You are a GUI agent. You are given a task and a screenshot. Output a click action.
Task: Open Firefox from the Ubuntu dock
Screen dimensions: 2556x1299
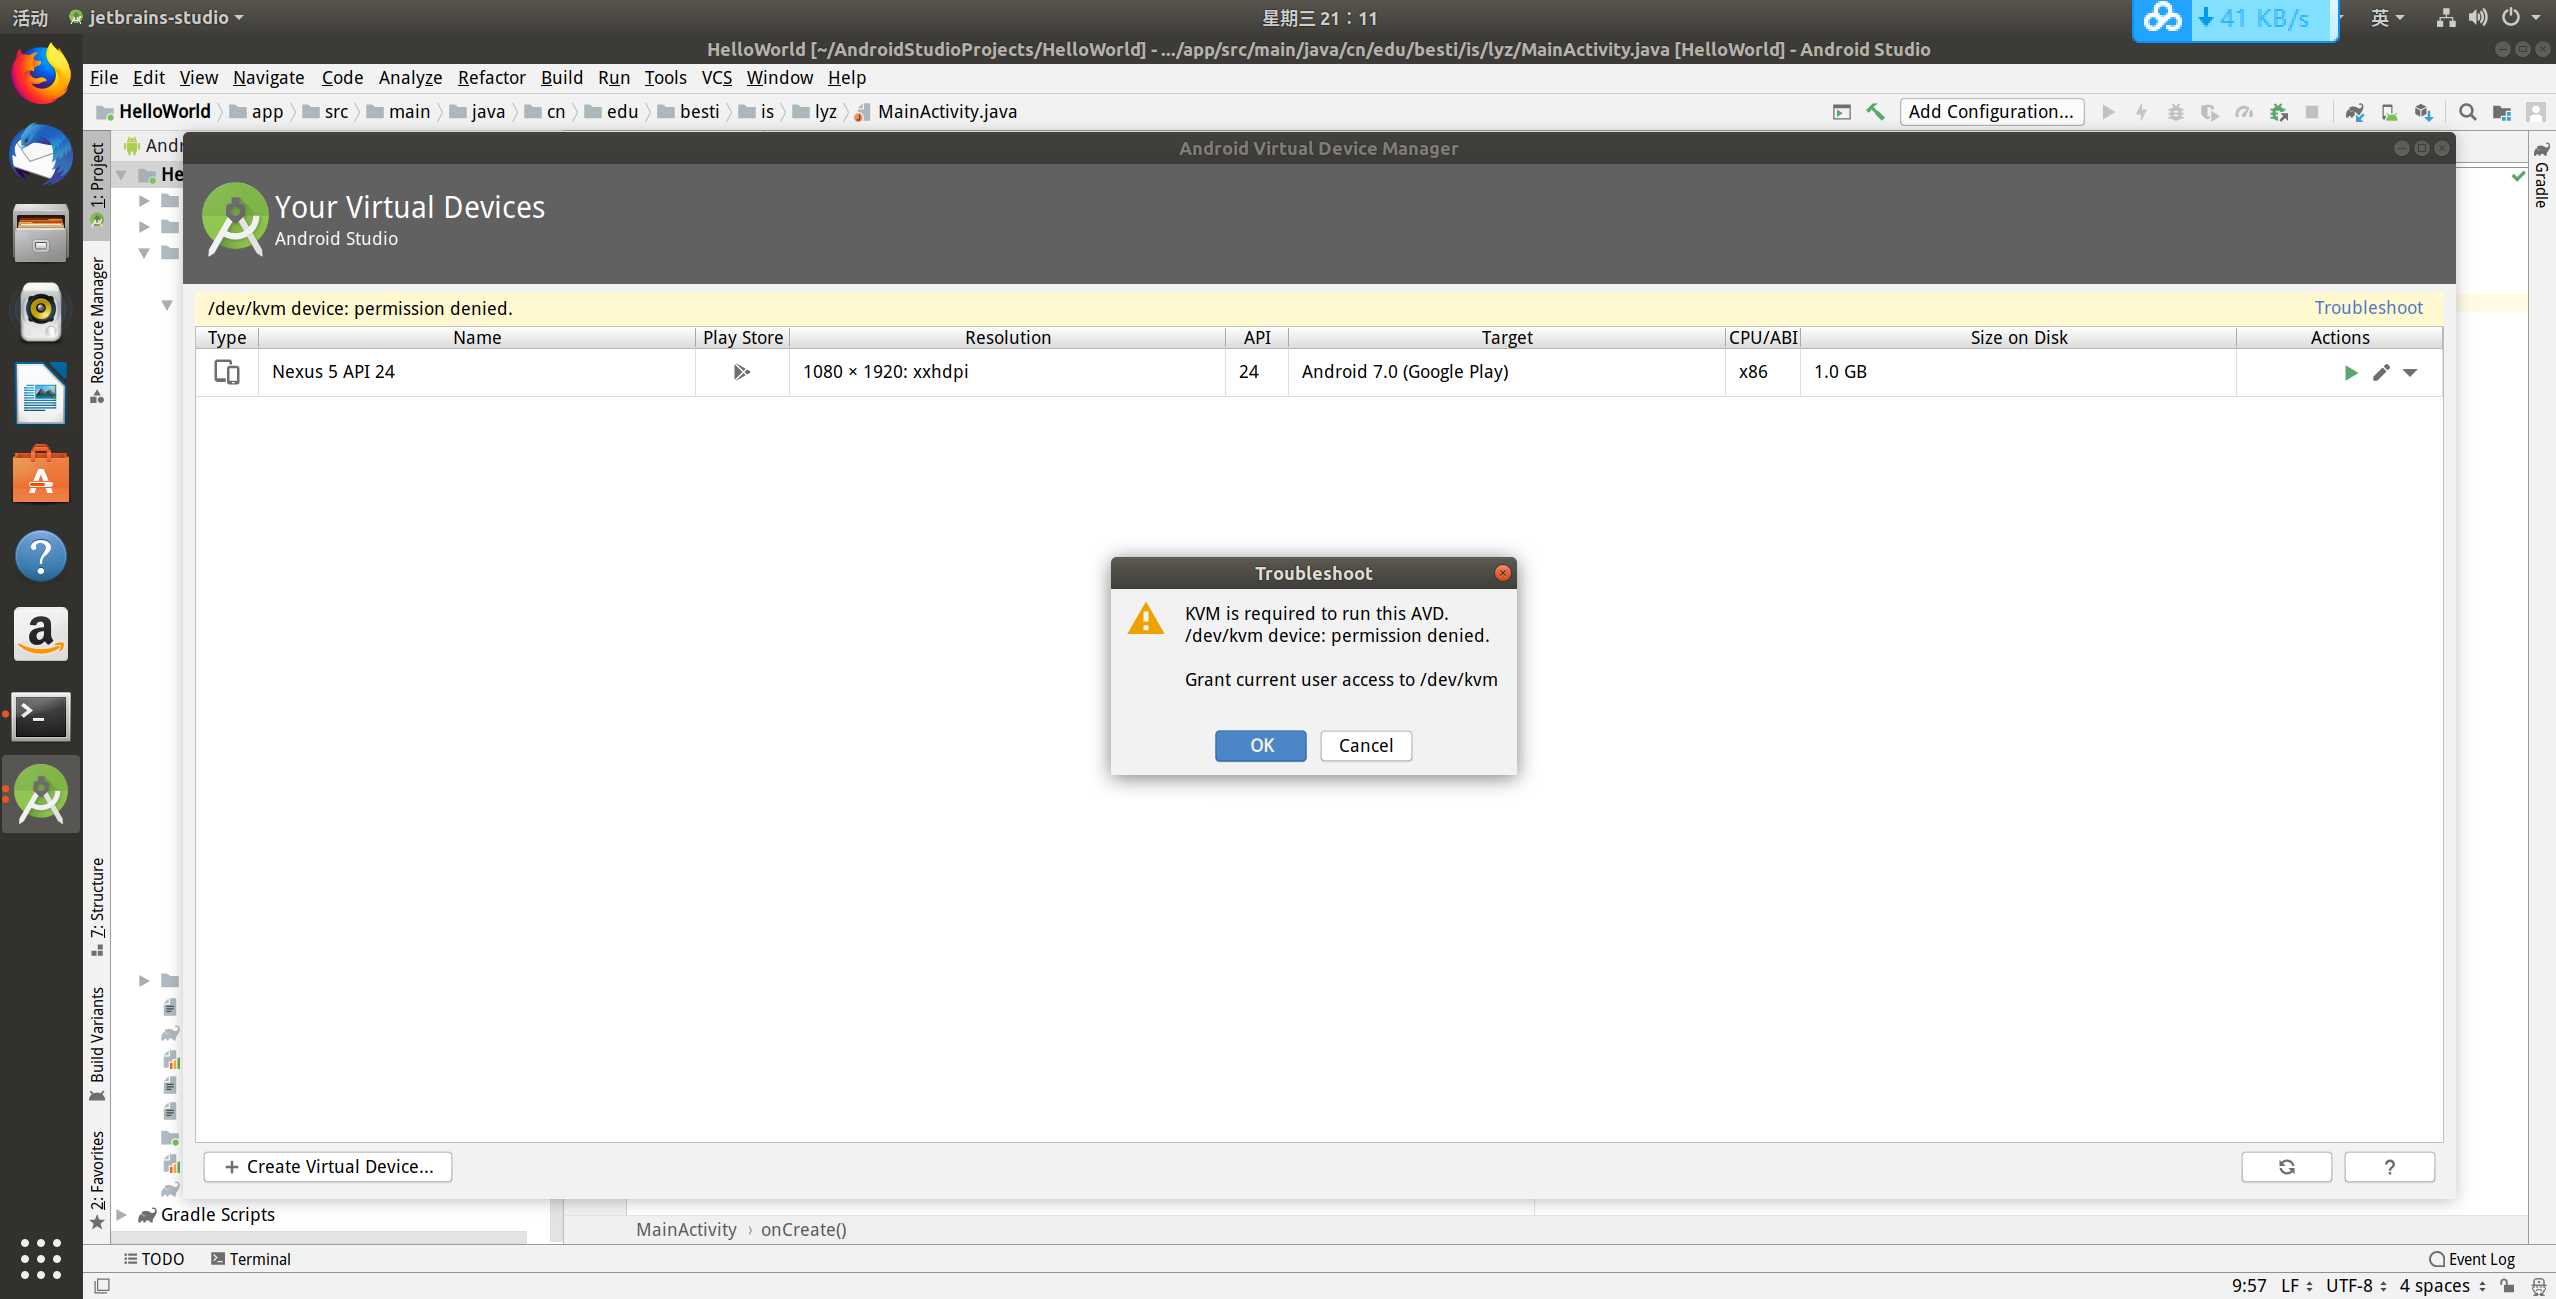coord(41,74)
